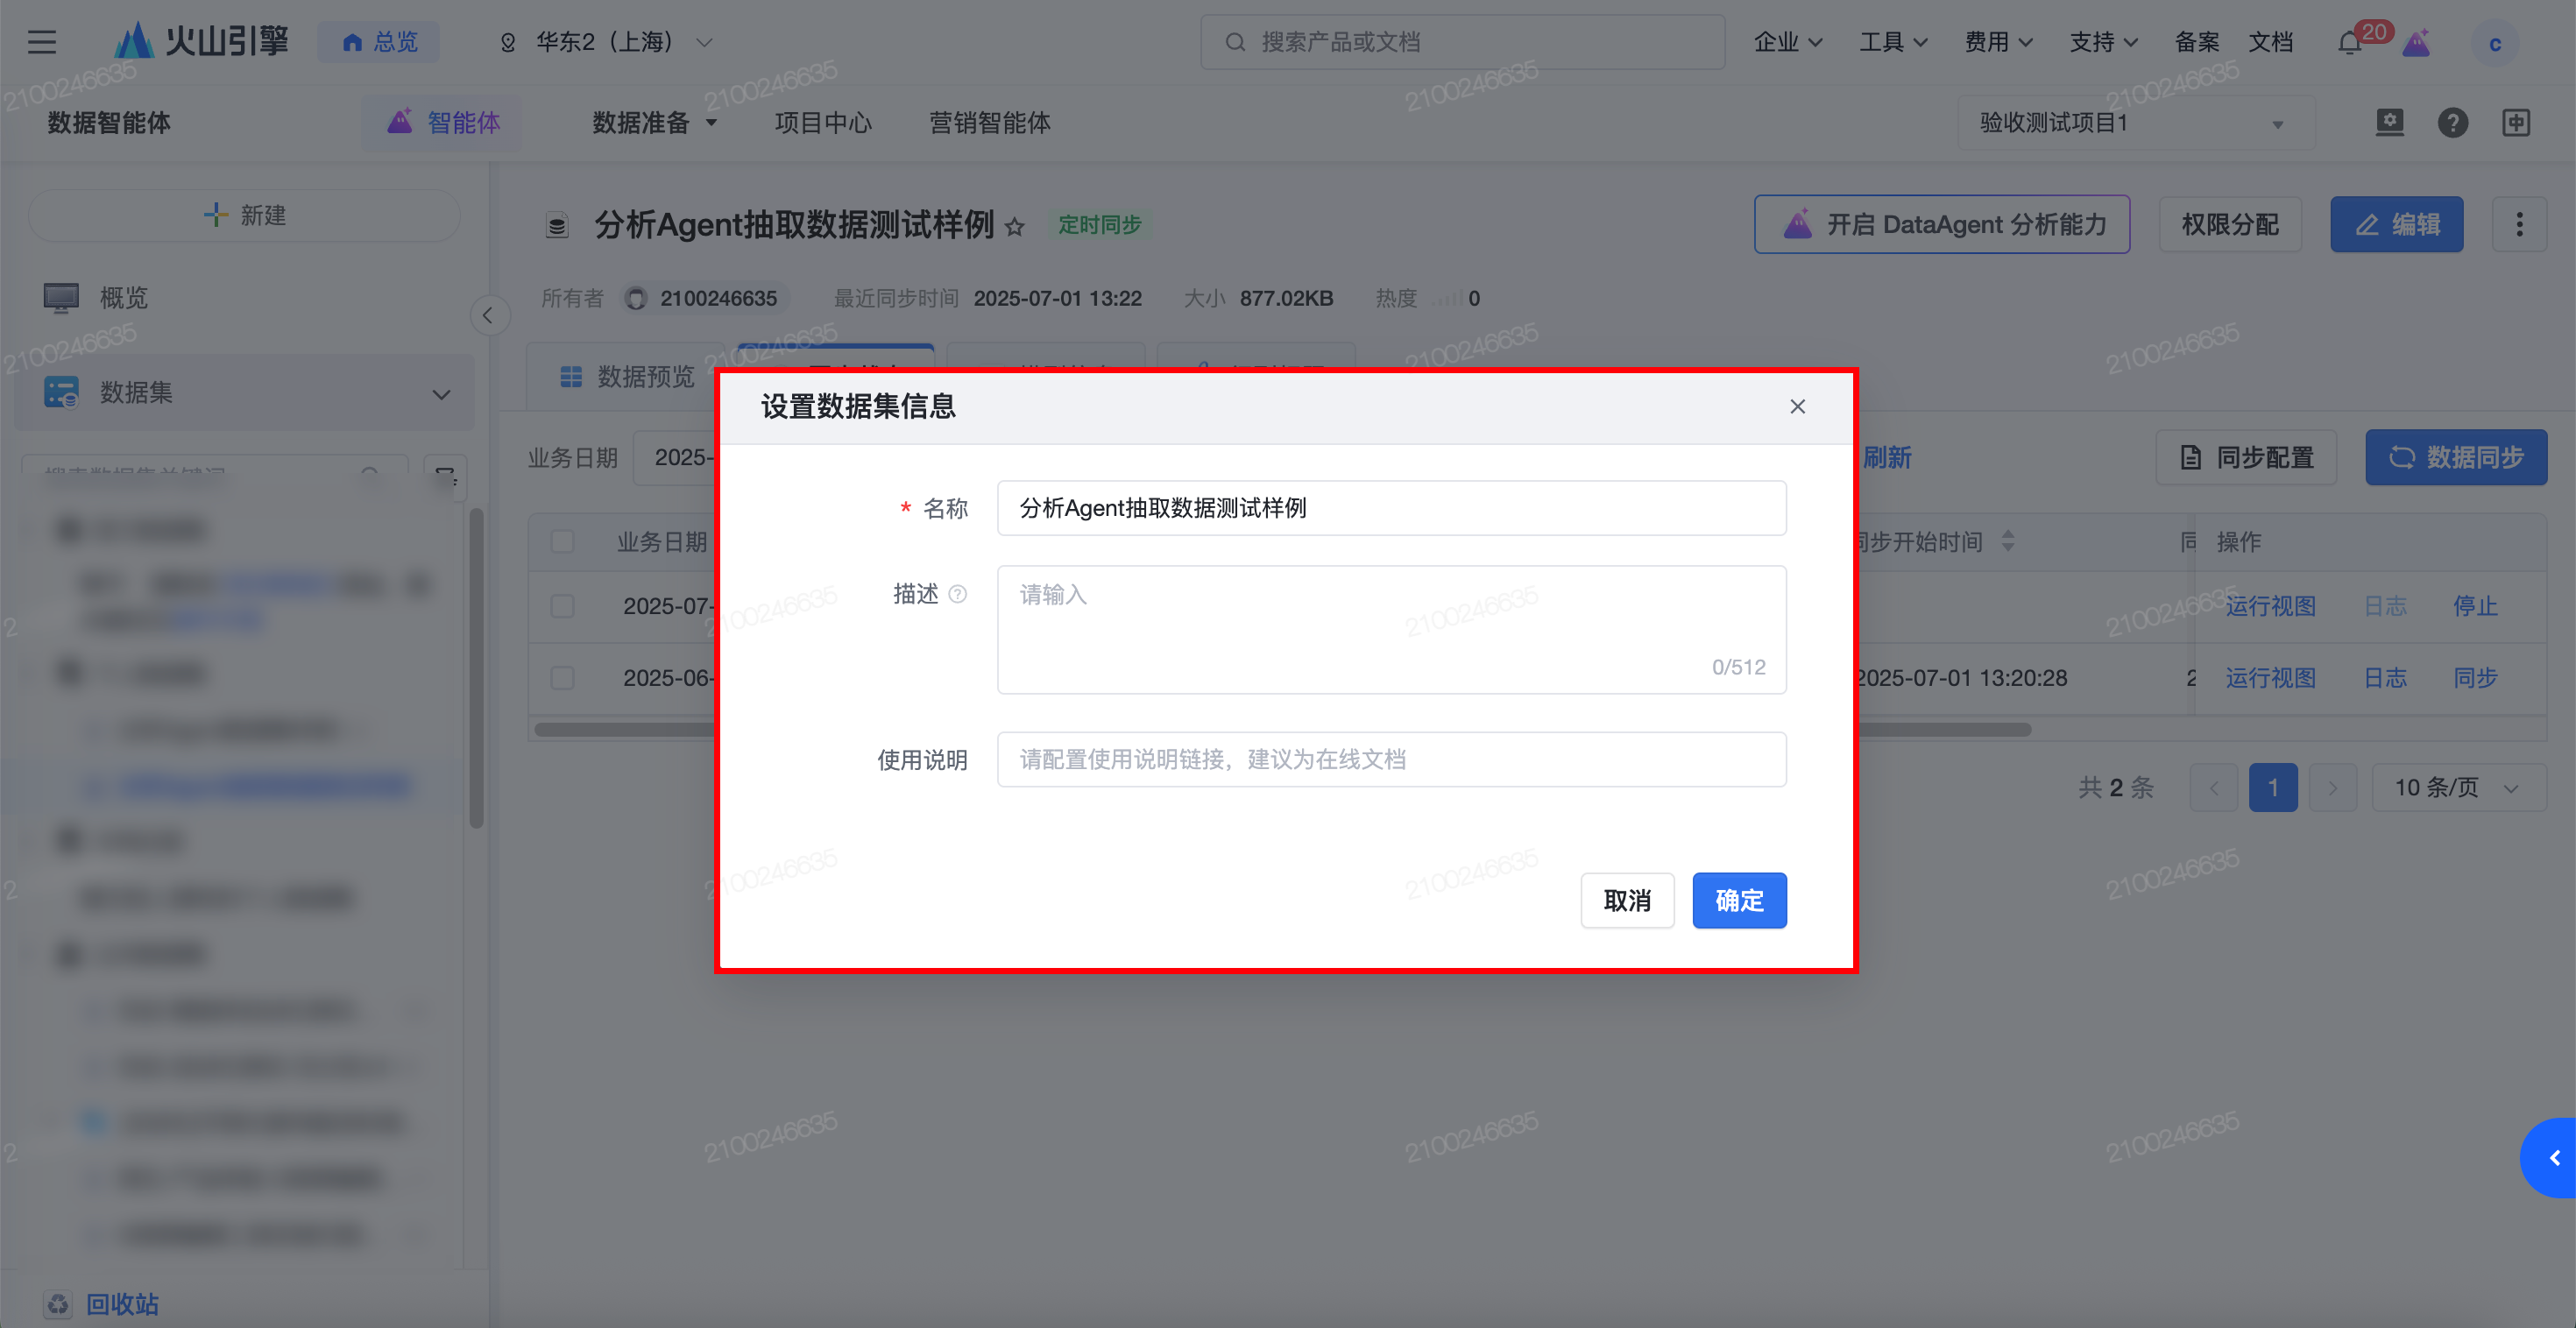The image size is (2576, 1328).
Task: Collapse the sidebar with arrow icon
Action: coord(488,316)
